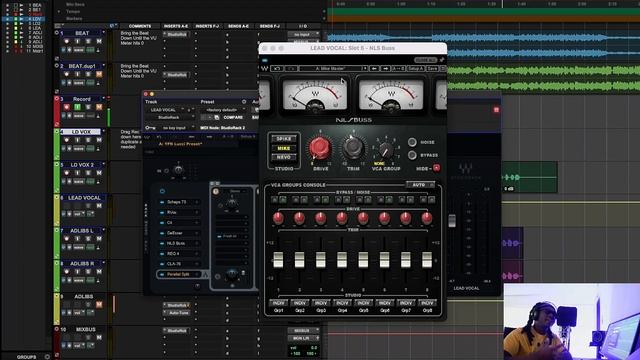The width and height of the screenshot is (640, 360).
Task: Click the SENDS A-E column header
Action: click(238, 26)
